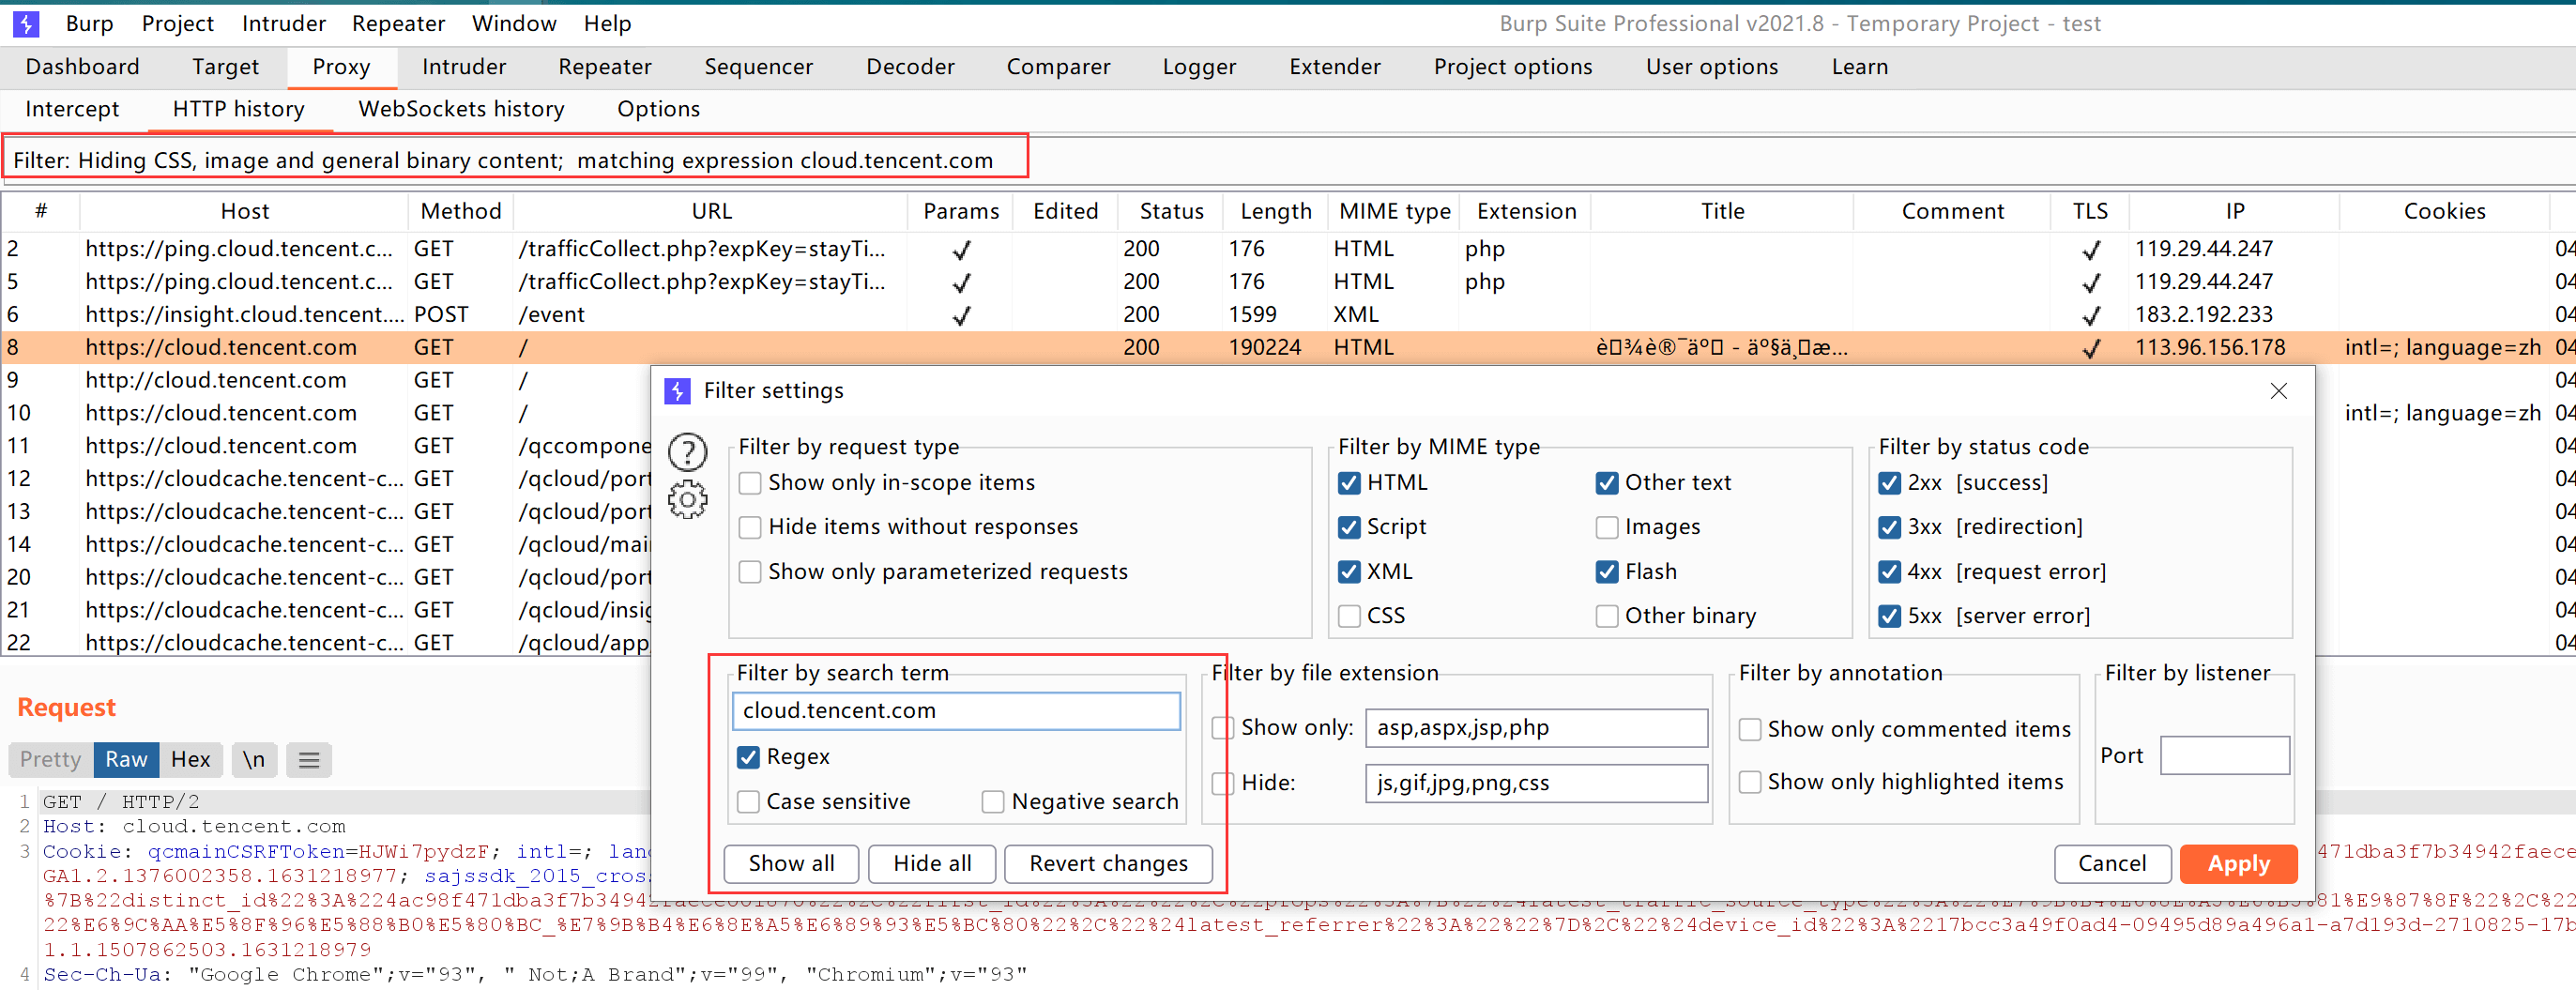Screen dimensions: 2576x990
Task: Open the request hamburger menu icon
Action: [309, 760]
